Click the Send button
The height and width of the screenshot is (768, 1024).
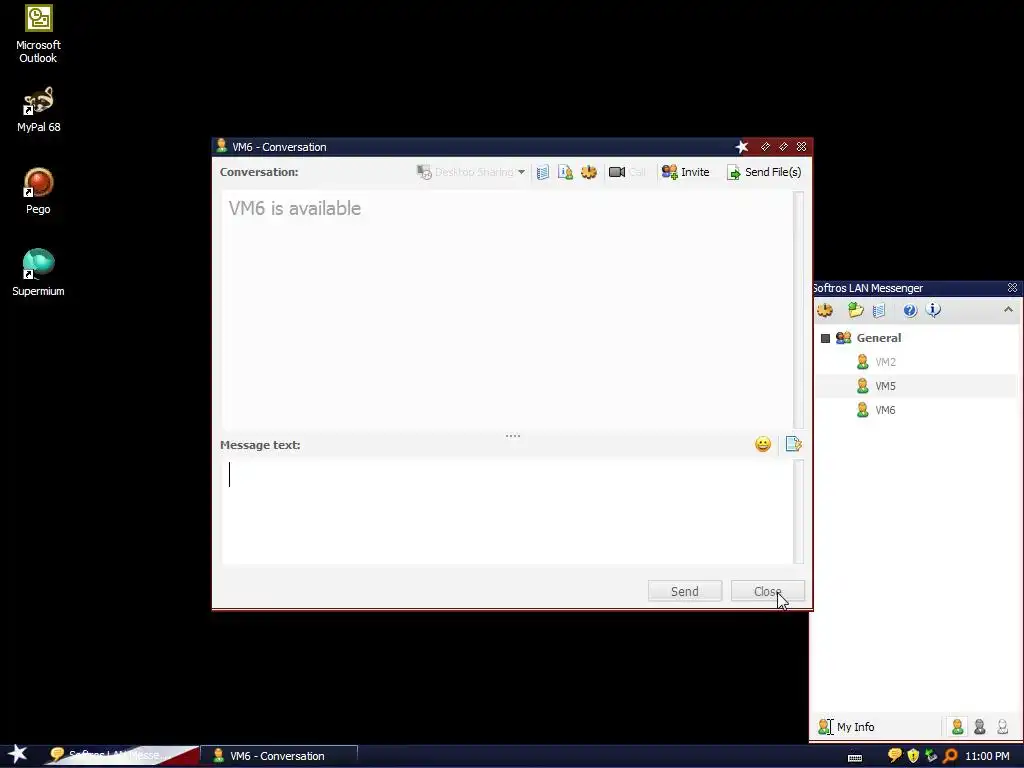[684, 591]
